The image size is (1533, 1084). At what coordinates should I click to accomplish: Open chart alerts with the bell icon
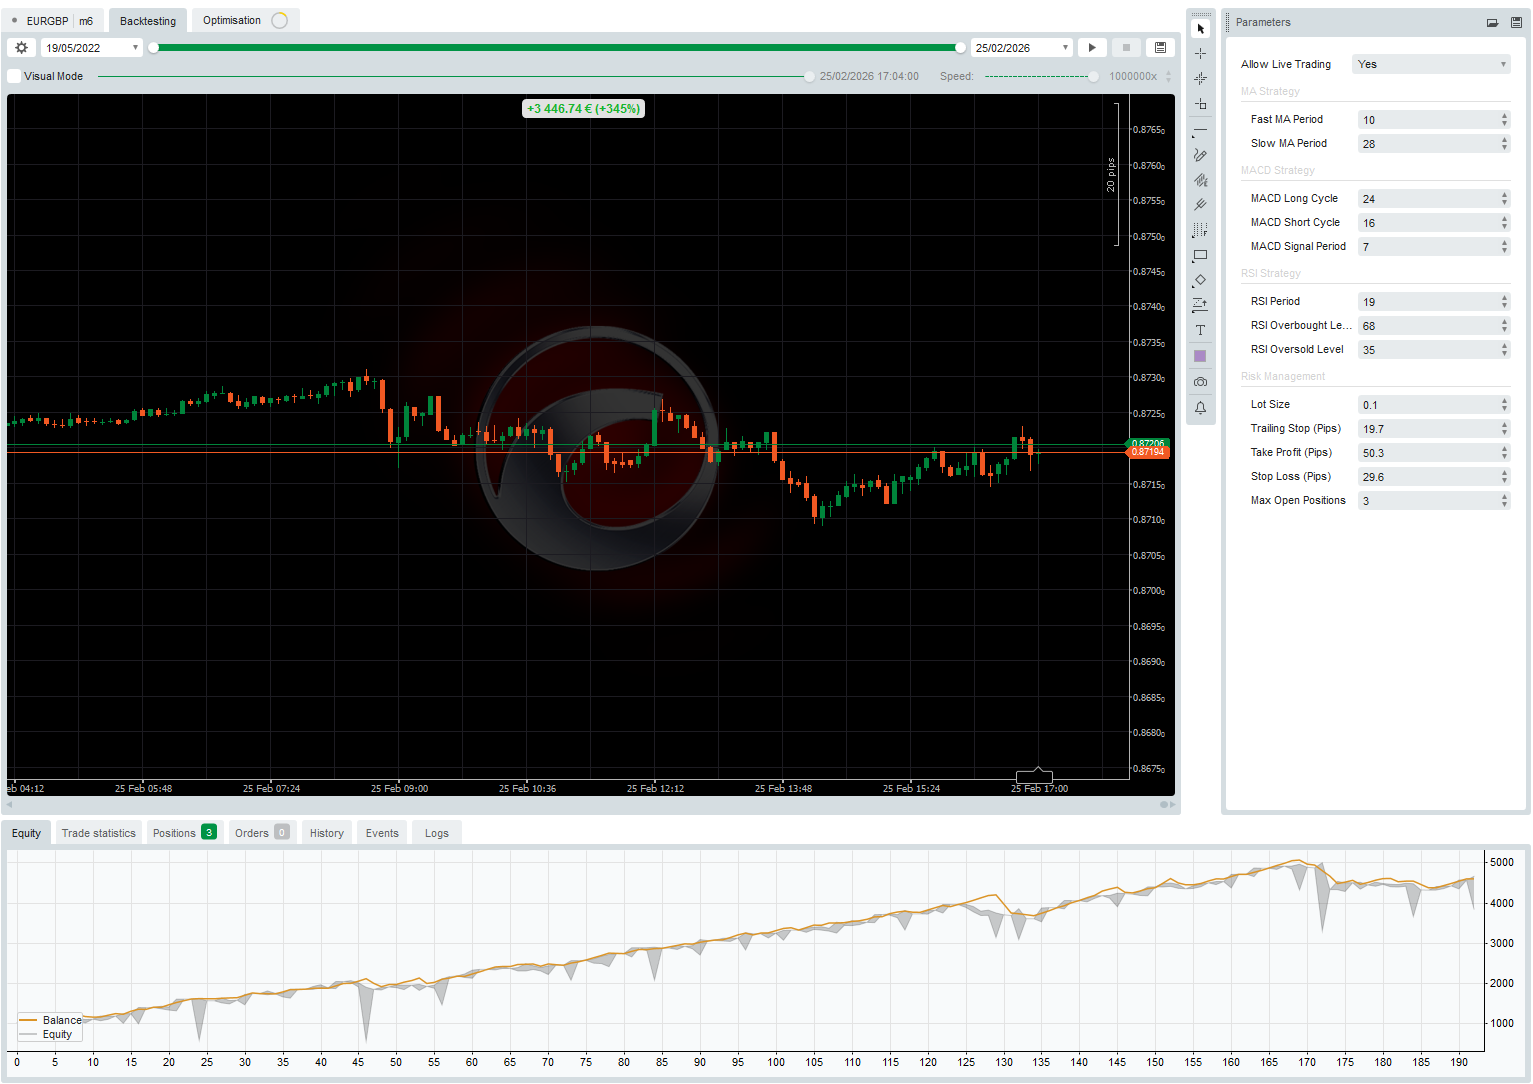pos(1200,407)
